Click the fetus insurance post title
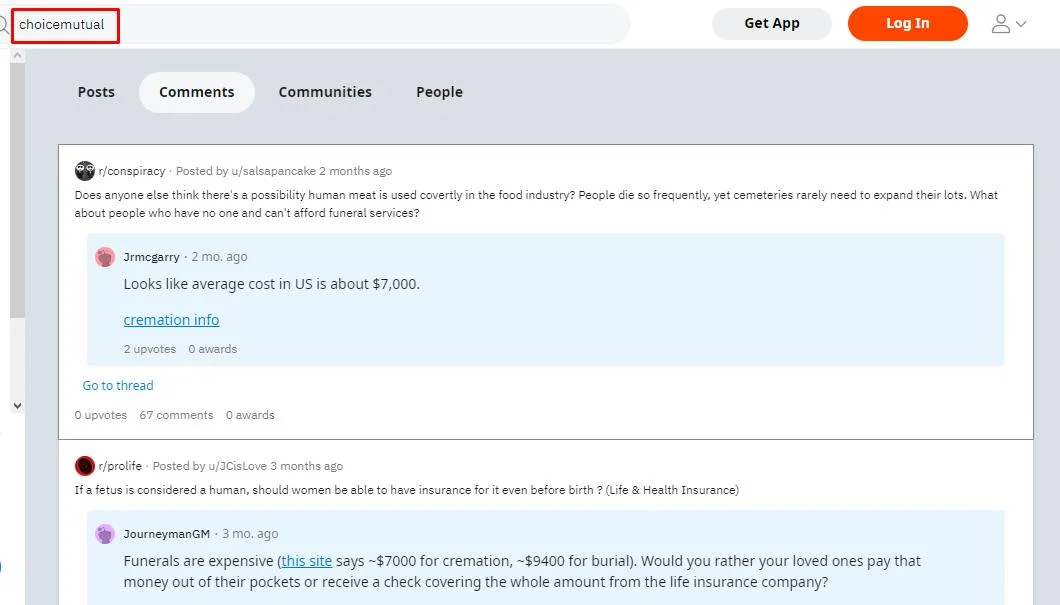The height and width of the screenshot is (605, 1060). [x=407, y=490]
